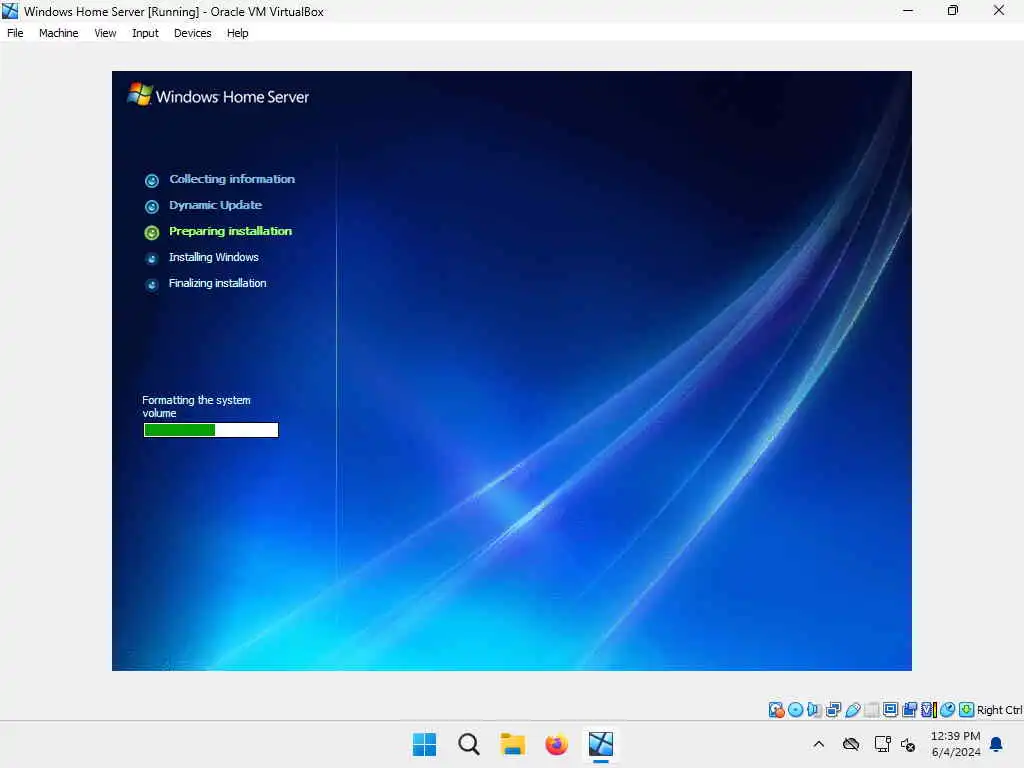1024x768 pixels.
Task: Click the Finalizing installation step bullet
Action: (152, 285)
